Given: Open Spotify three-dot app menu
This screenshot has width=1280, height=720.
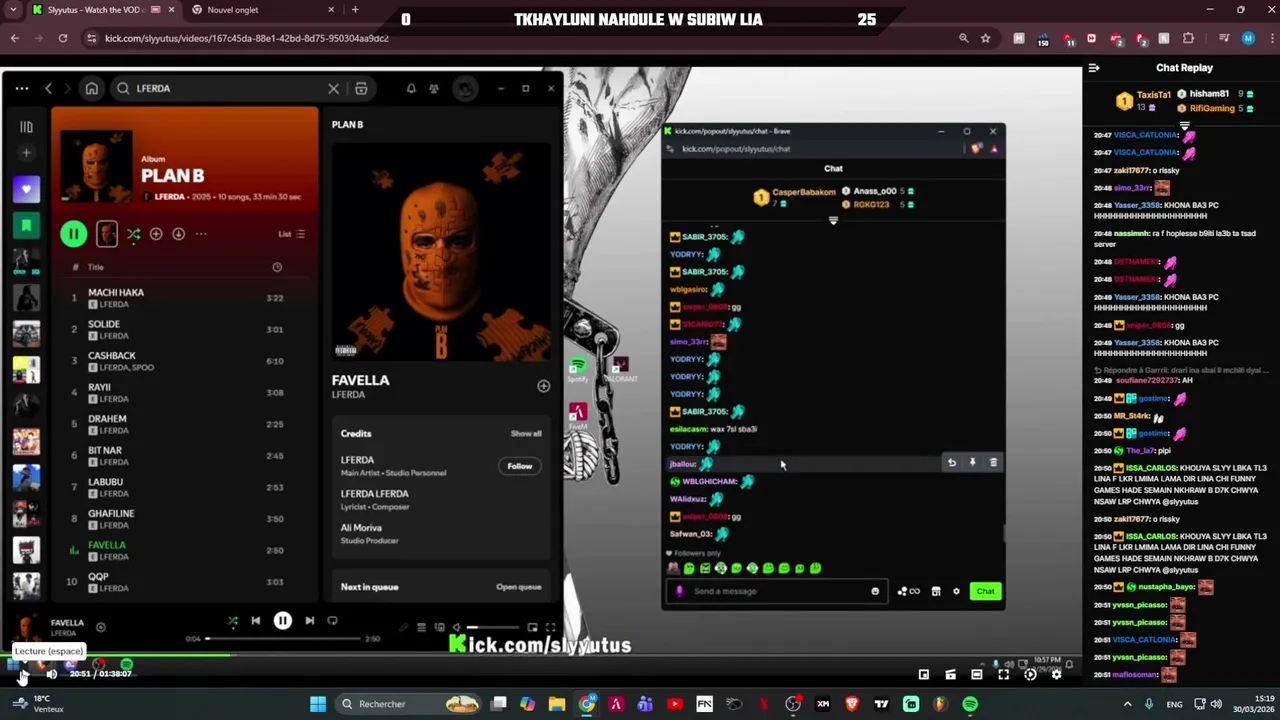Looking at the screenshot, I should (21, 88).
